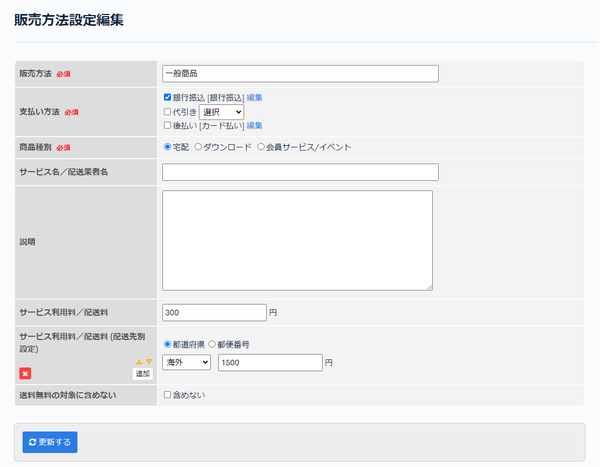
Task: Click the 更新する update button
Action: 50,442
